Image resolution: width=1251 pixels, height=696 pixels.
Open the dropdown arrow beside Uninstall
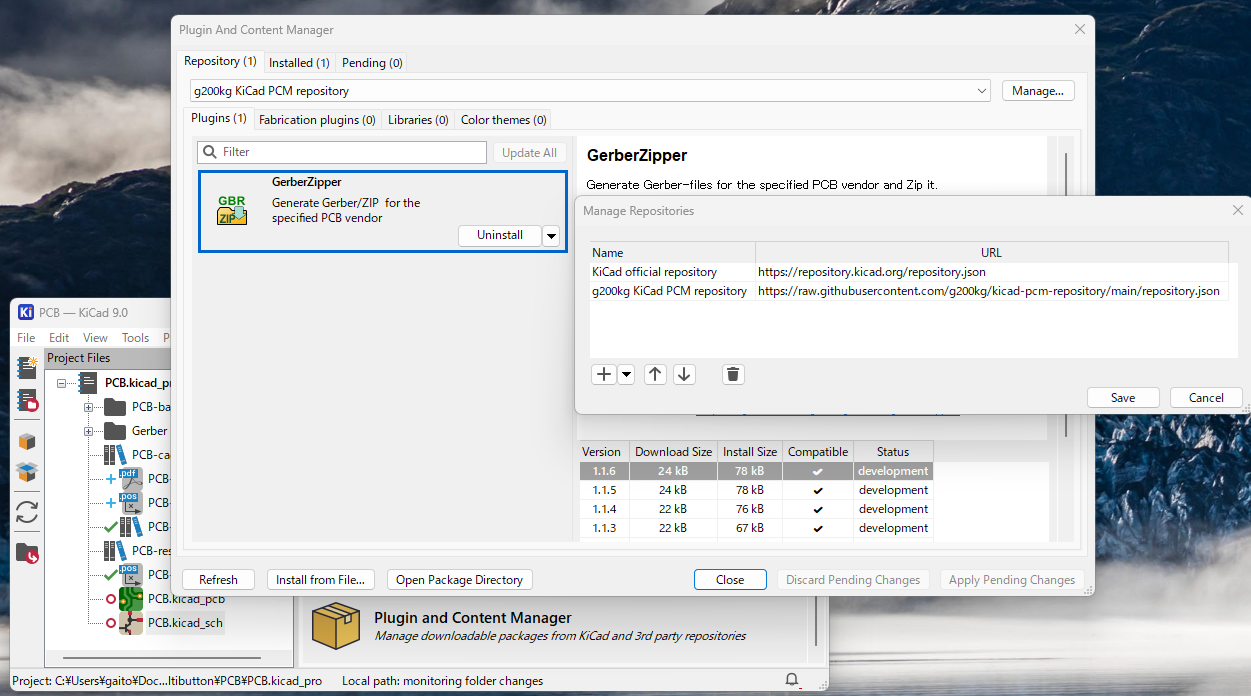tap(551, 236)
